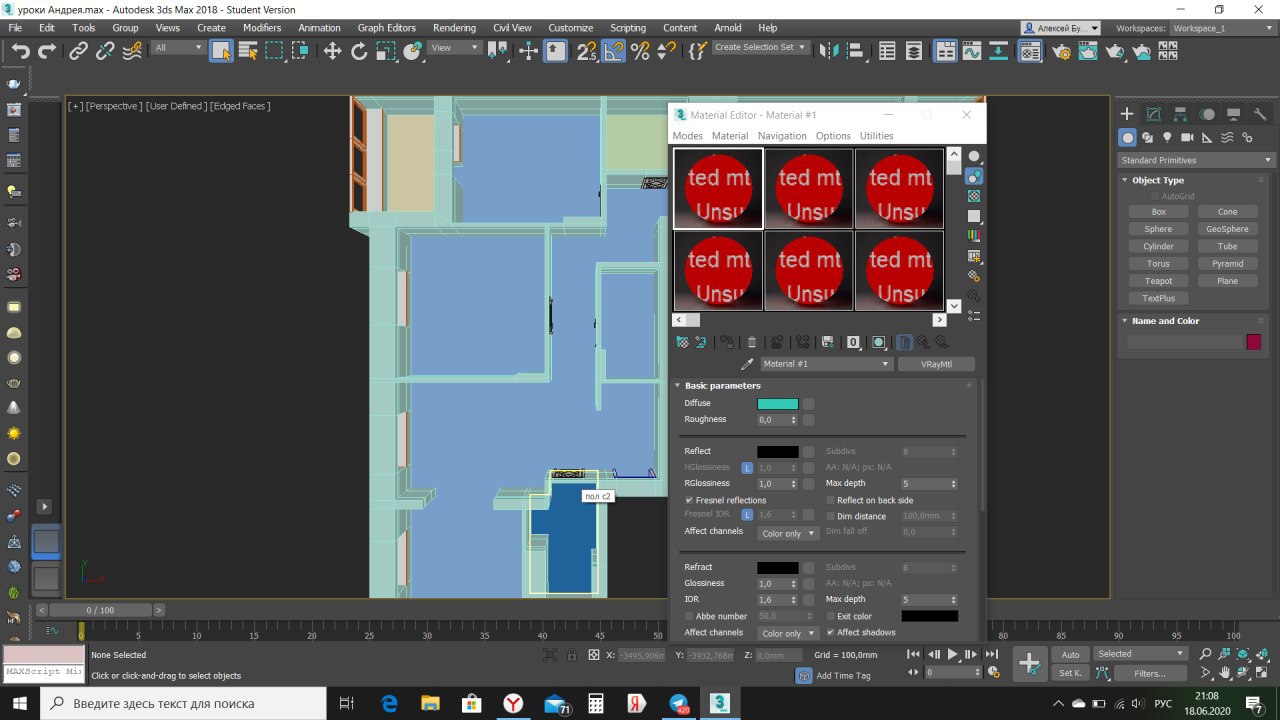Select the Lights category icon
The height and width of the screenshot is (720, 1280).
[x=1167, y=138]
